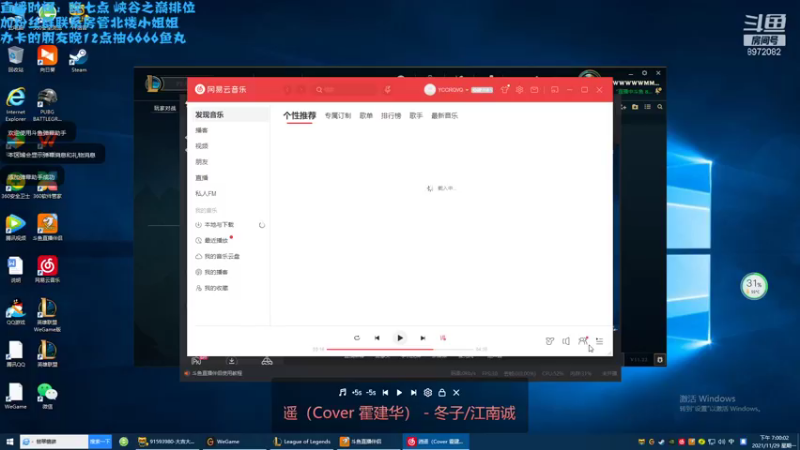The width and height of the screenshot is (800, 450).
Task: Toggle the loop playback mode icon
Action: 357,338
